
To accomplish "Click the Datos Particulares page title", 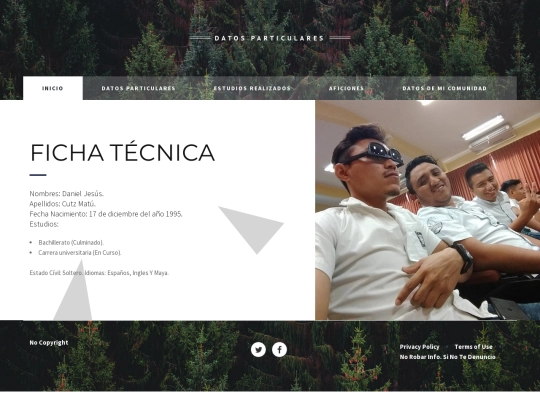I will pos(269,38).
